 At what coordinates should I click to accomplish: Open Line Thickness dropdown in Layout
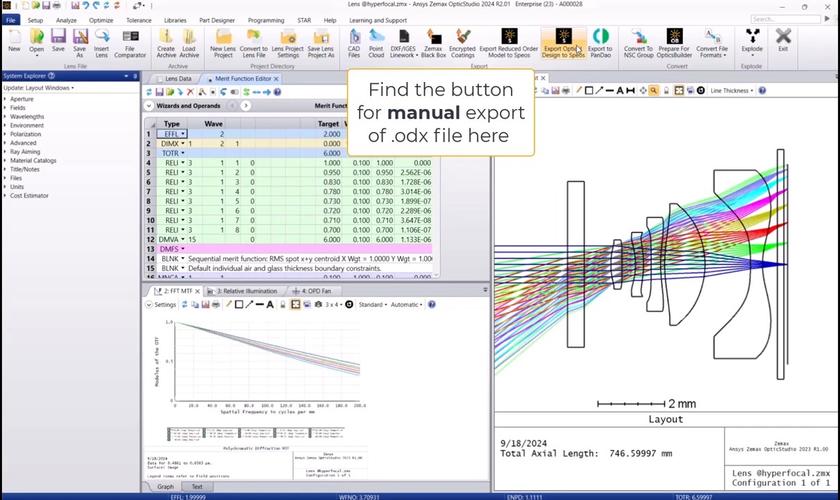pyautogui.click(x=731, y=91)
